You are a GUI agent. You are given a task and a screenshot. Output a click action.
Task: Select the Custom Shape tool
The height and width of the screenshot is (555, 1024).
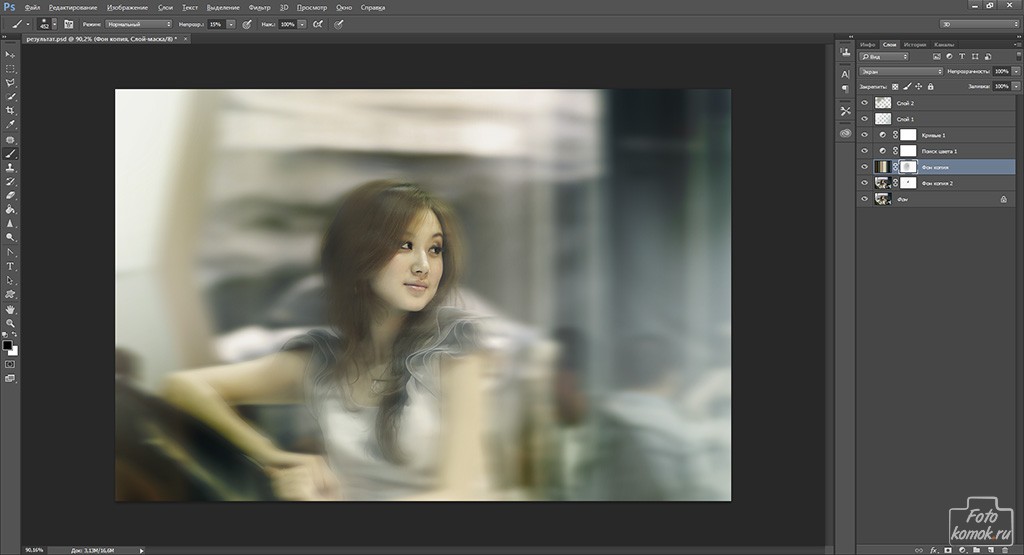pos(10,294)
